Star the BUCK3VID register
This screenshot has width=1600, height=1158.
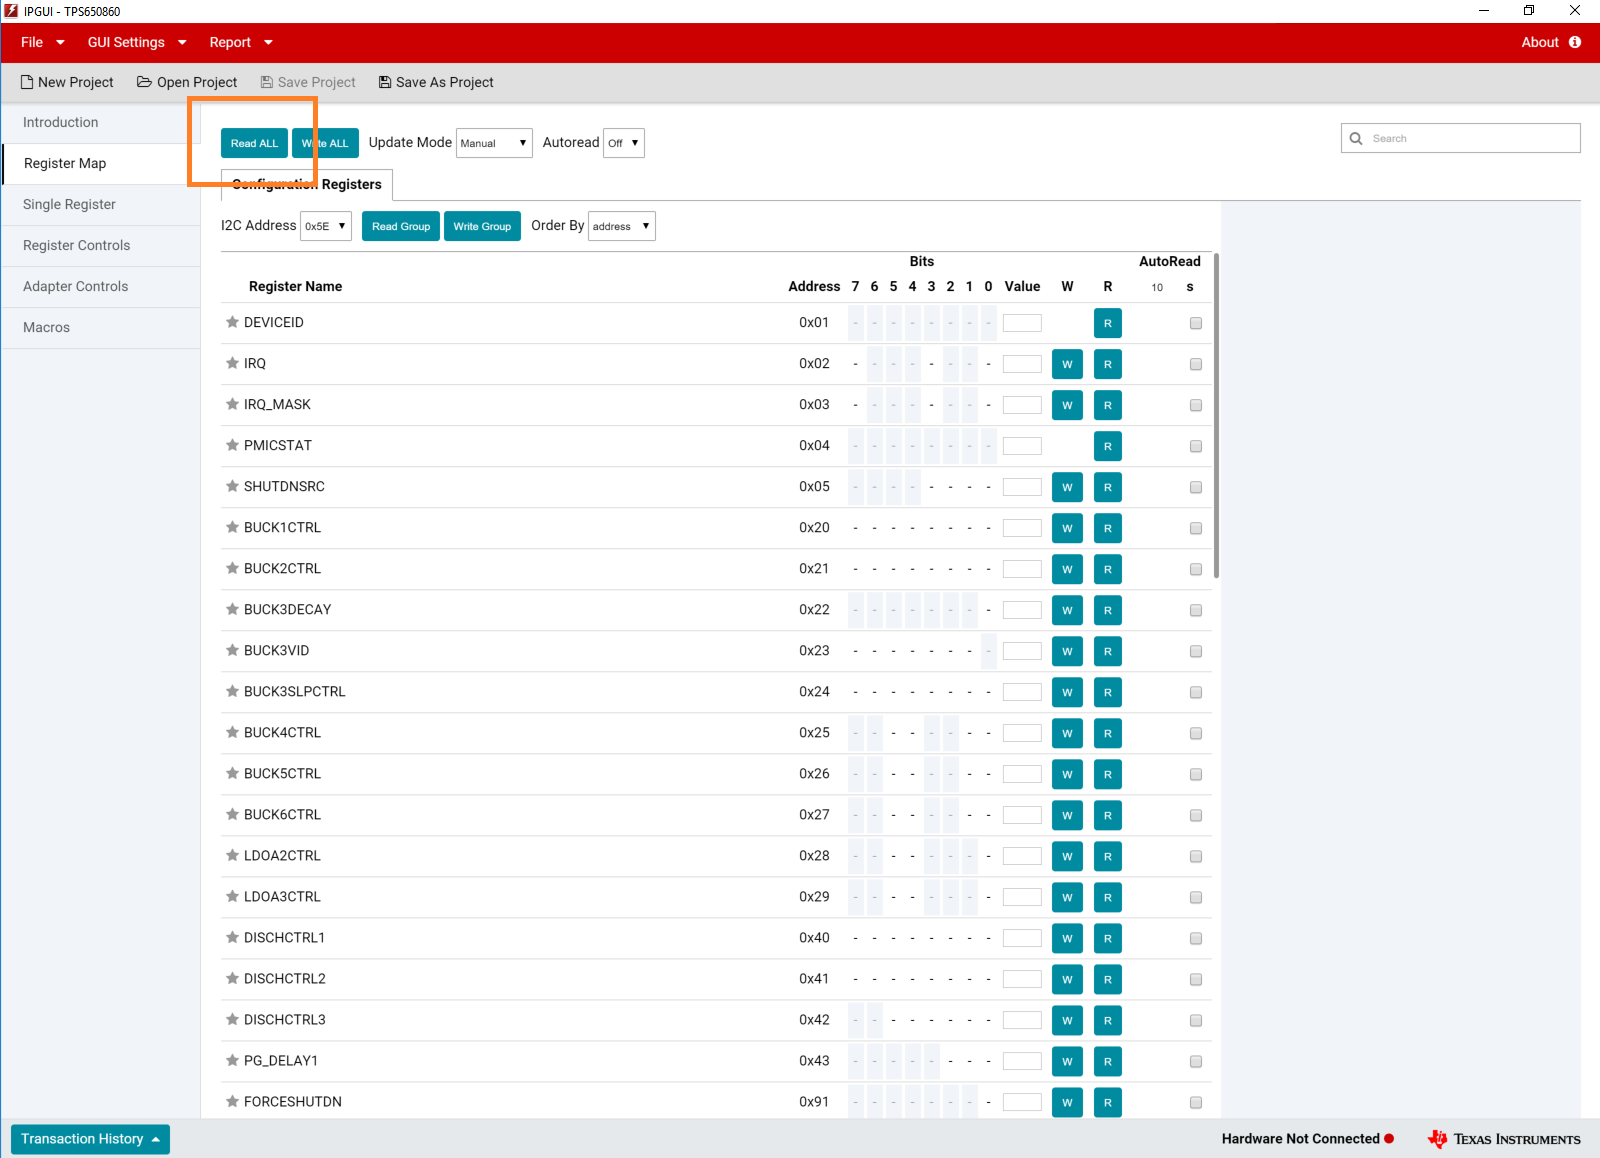click(232, 650)
